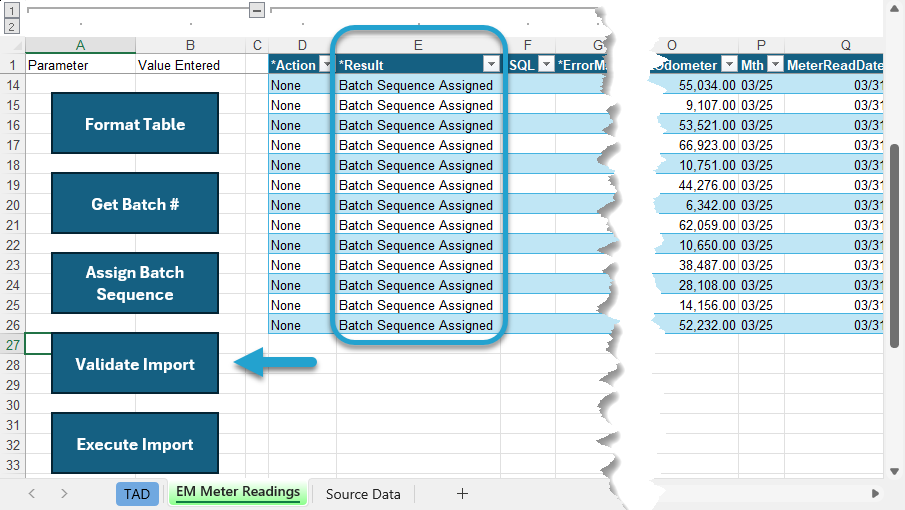Select row 27 header
Screen dimensions: 905x510
[x=13, y=345]
